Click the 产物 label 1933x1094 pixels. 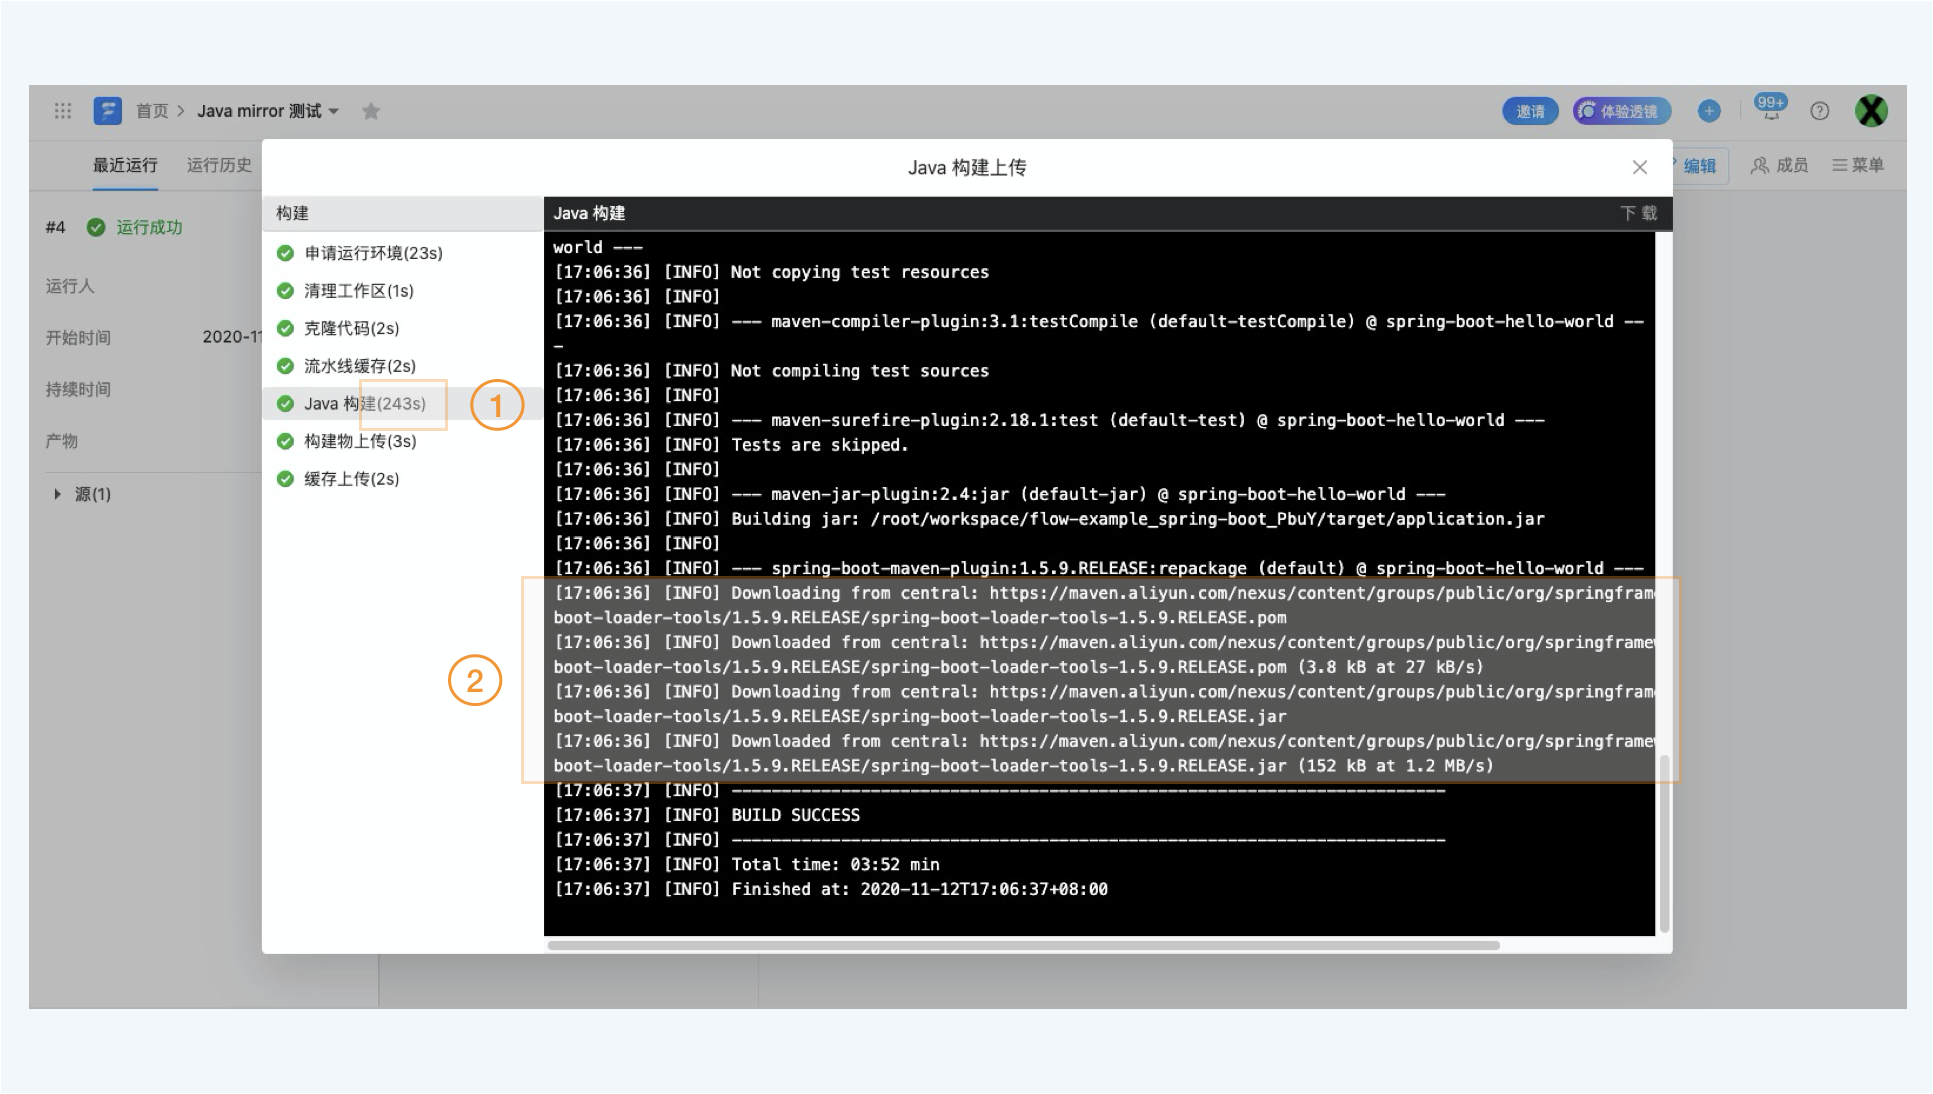click(61, 440)
